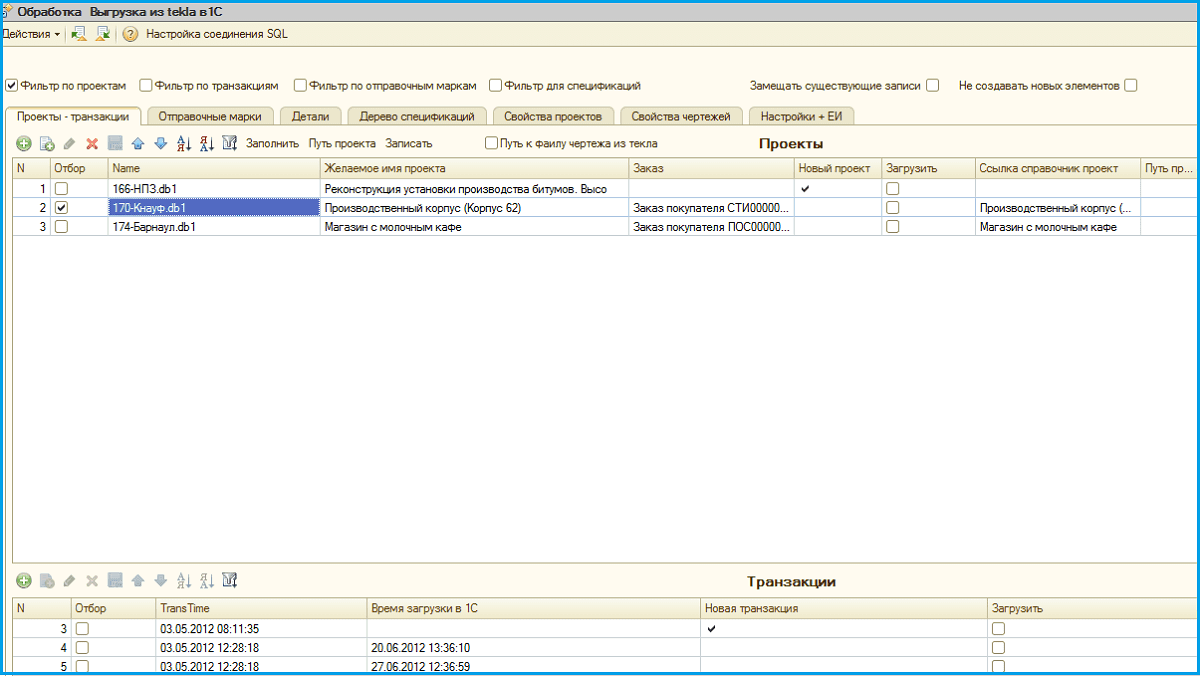
Task: Click the help question mark icon
Action: [130, 34]
